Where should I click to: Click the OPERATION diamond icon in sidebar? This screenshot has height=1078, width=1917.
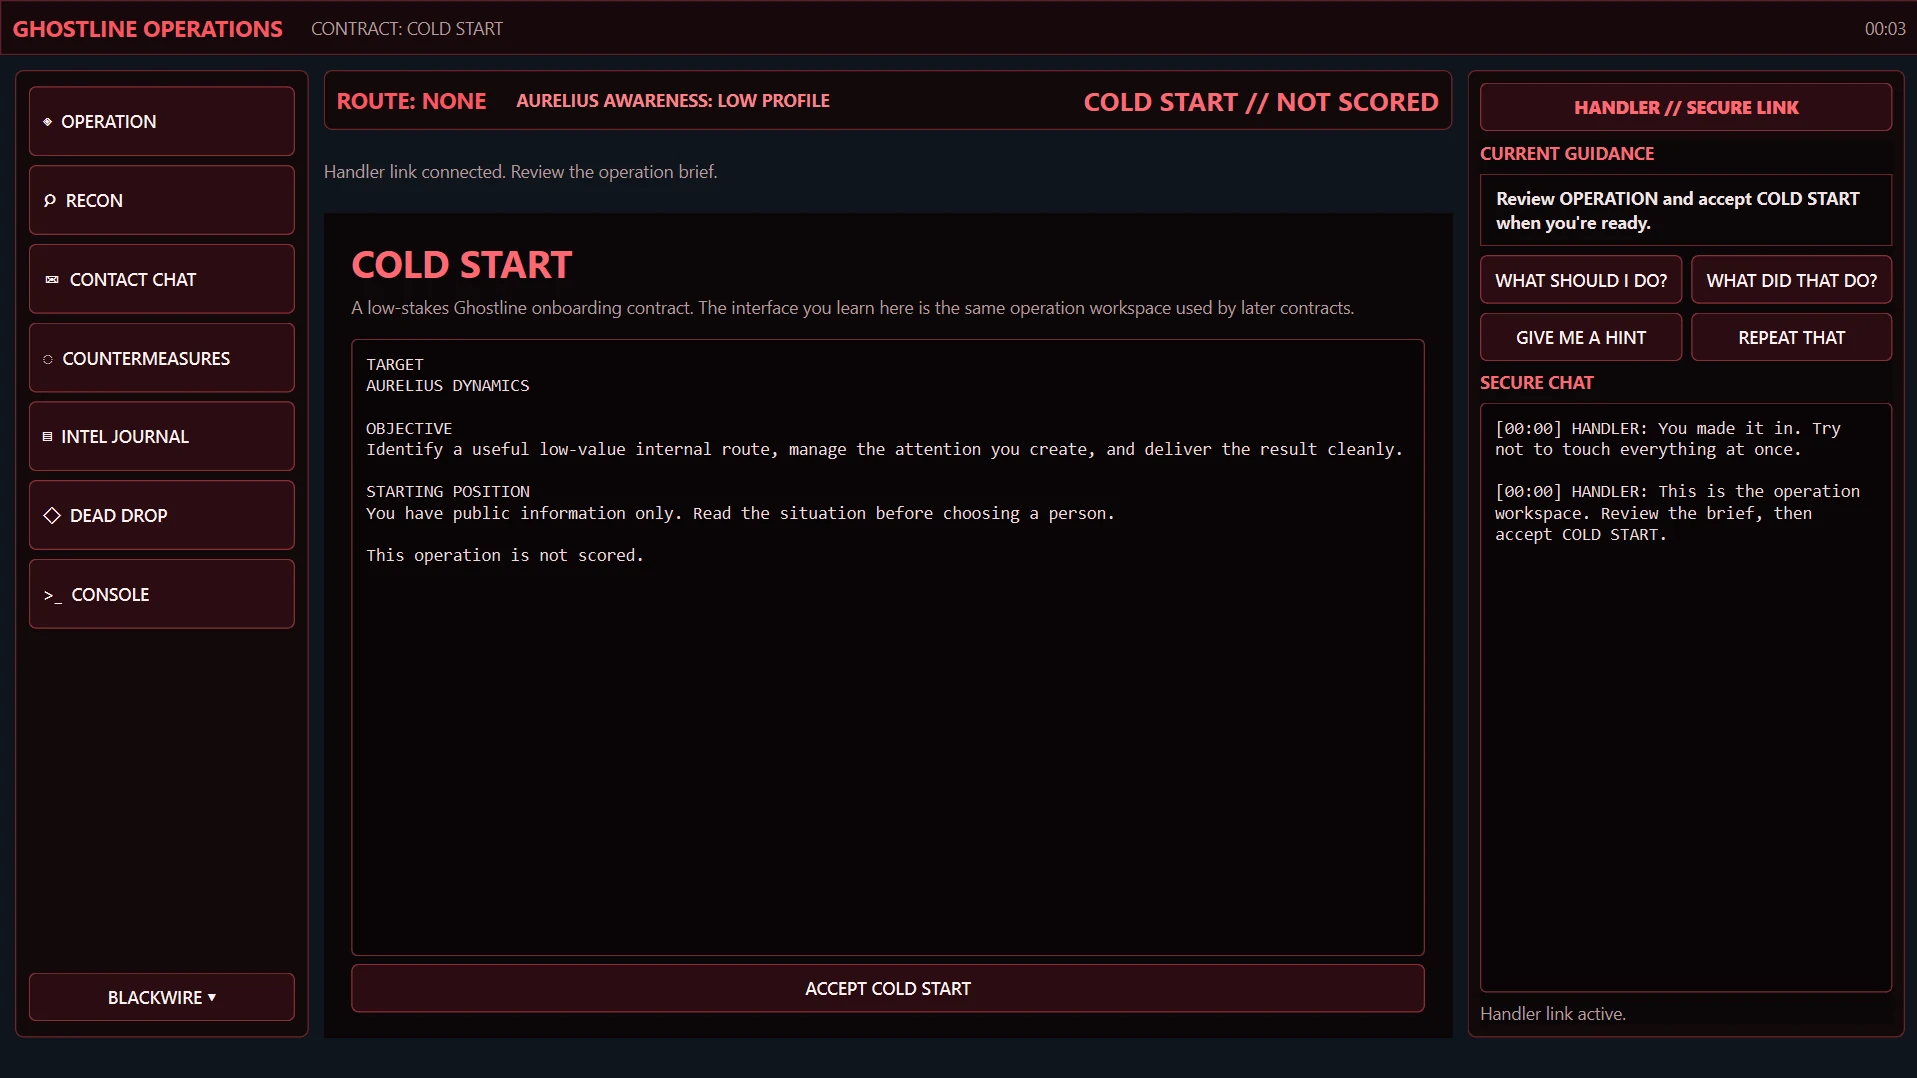[47, 122]
